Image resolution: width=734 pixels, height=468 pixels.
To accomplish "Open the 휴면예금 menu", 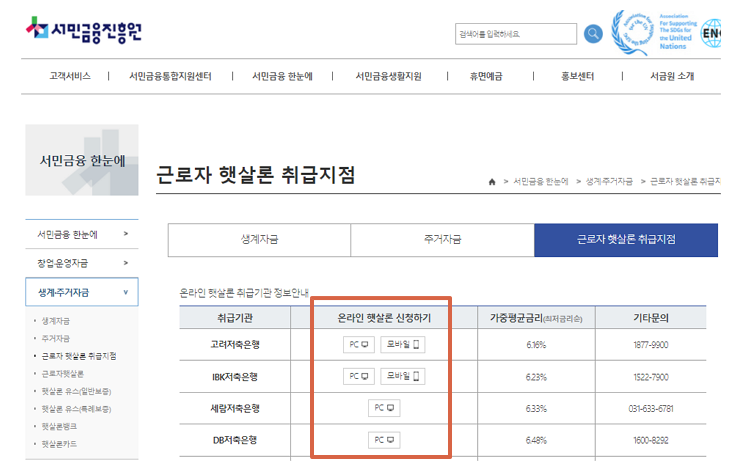I will (486, 76).
